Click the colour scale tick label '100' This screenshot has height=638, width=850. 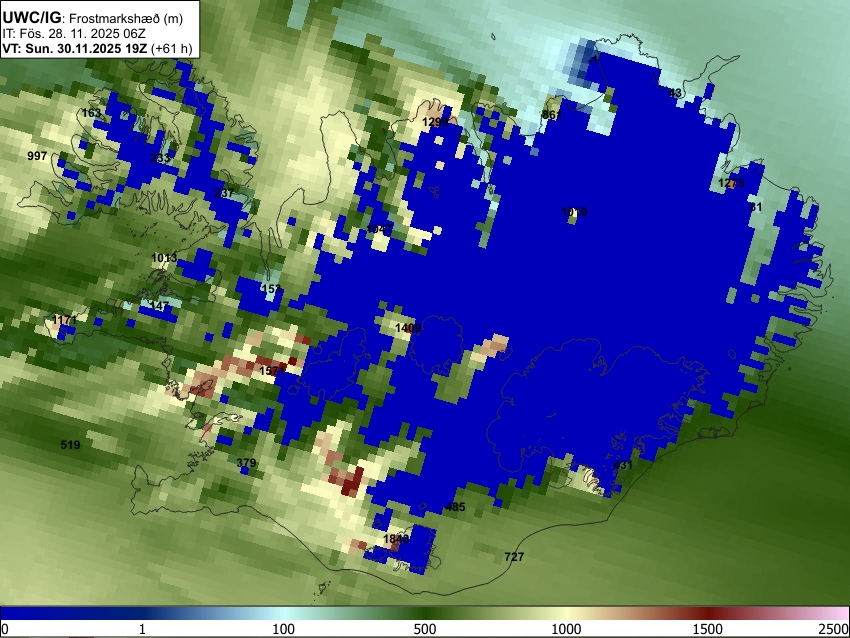[x=283, y=629]
